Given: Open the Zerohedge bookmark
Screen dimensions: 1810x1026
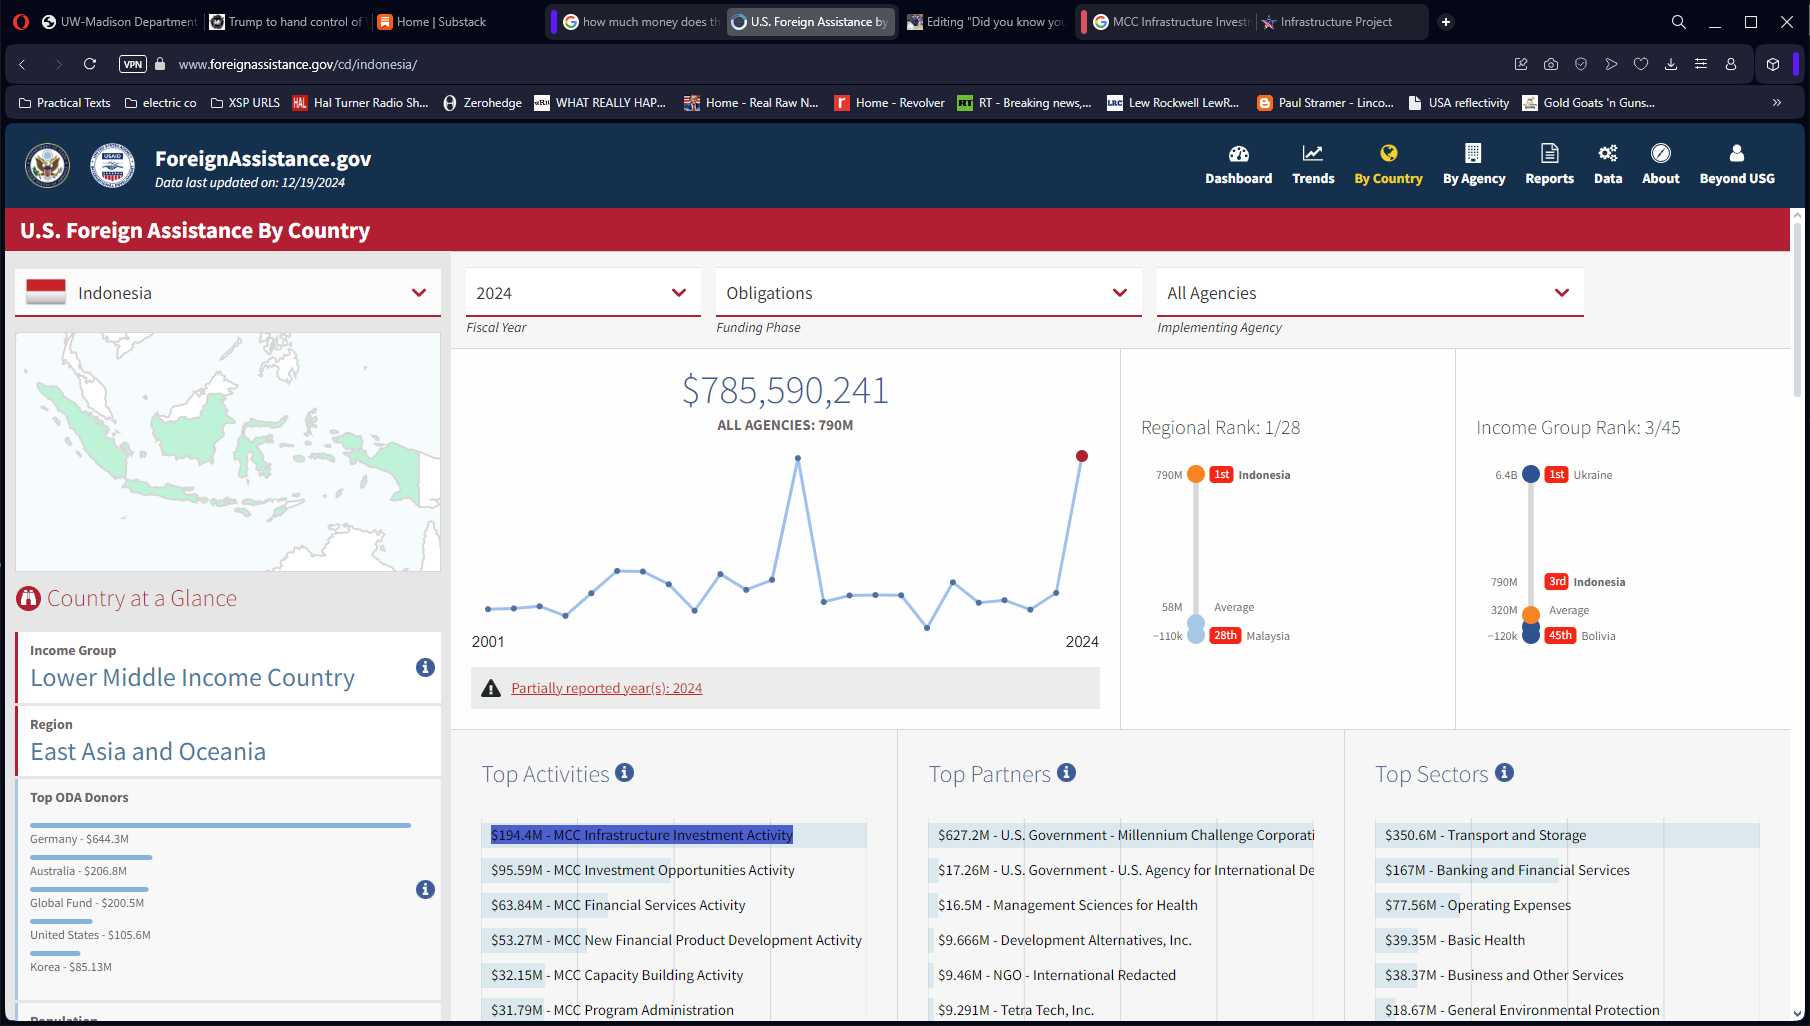Looking at the screenshot, I should point(482,103).
